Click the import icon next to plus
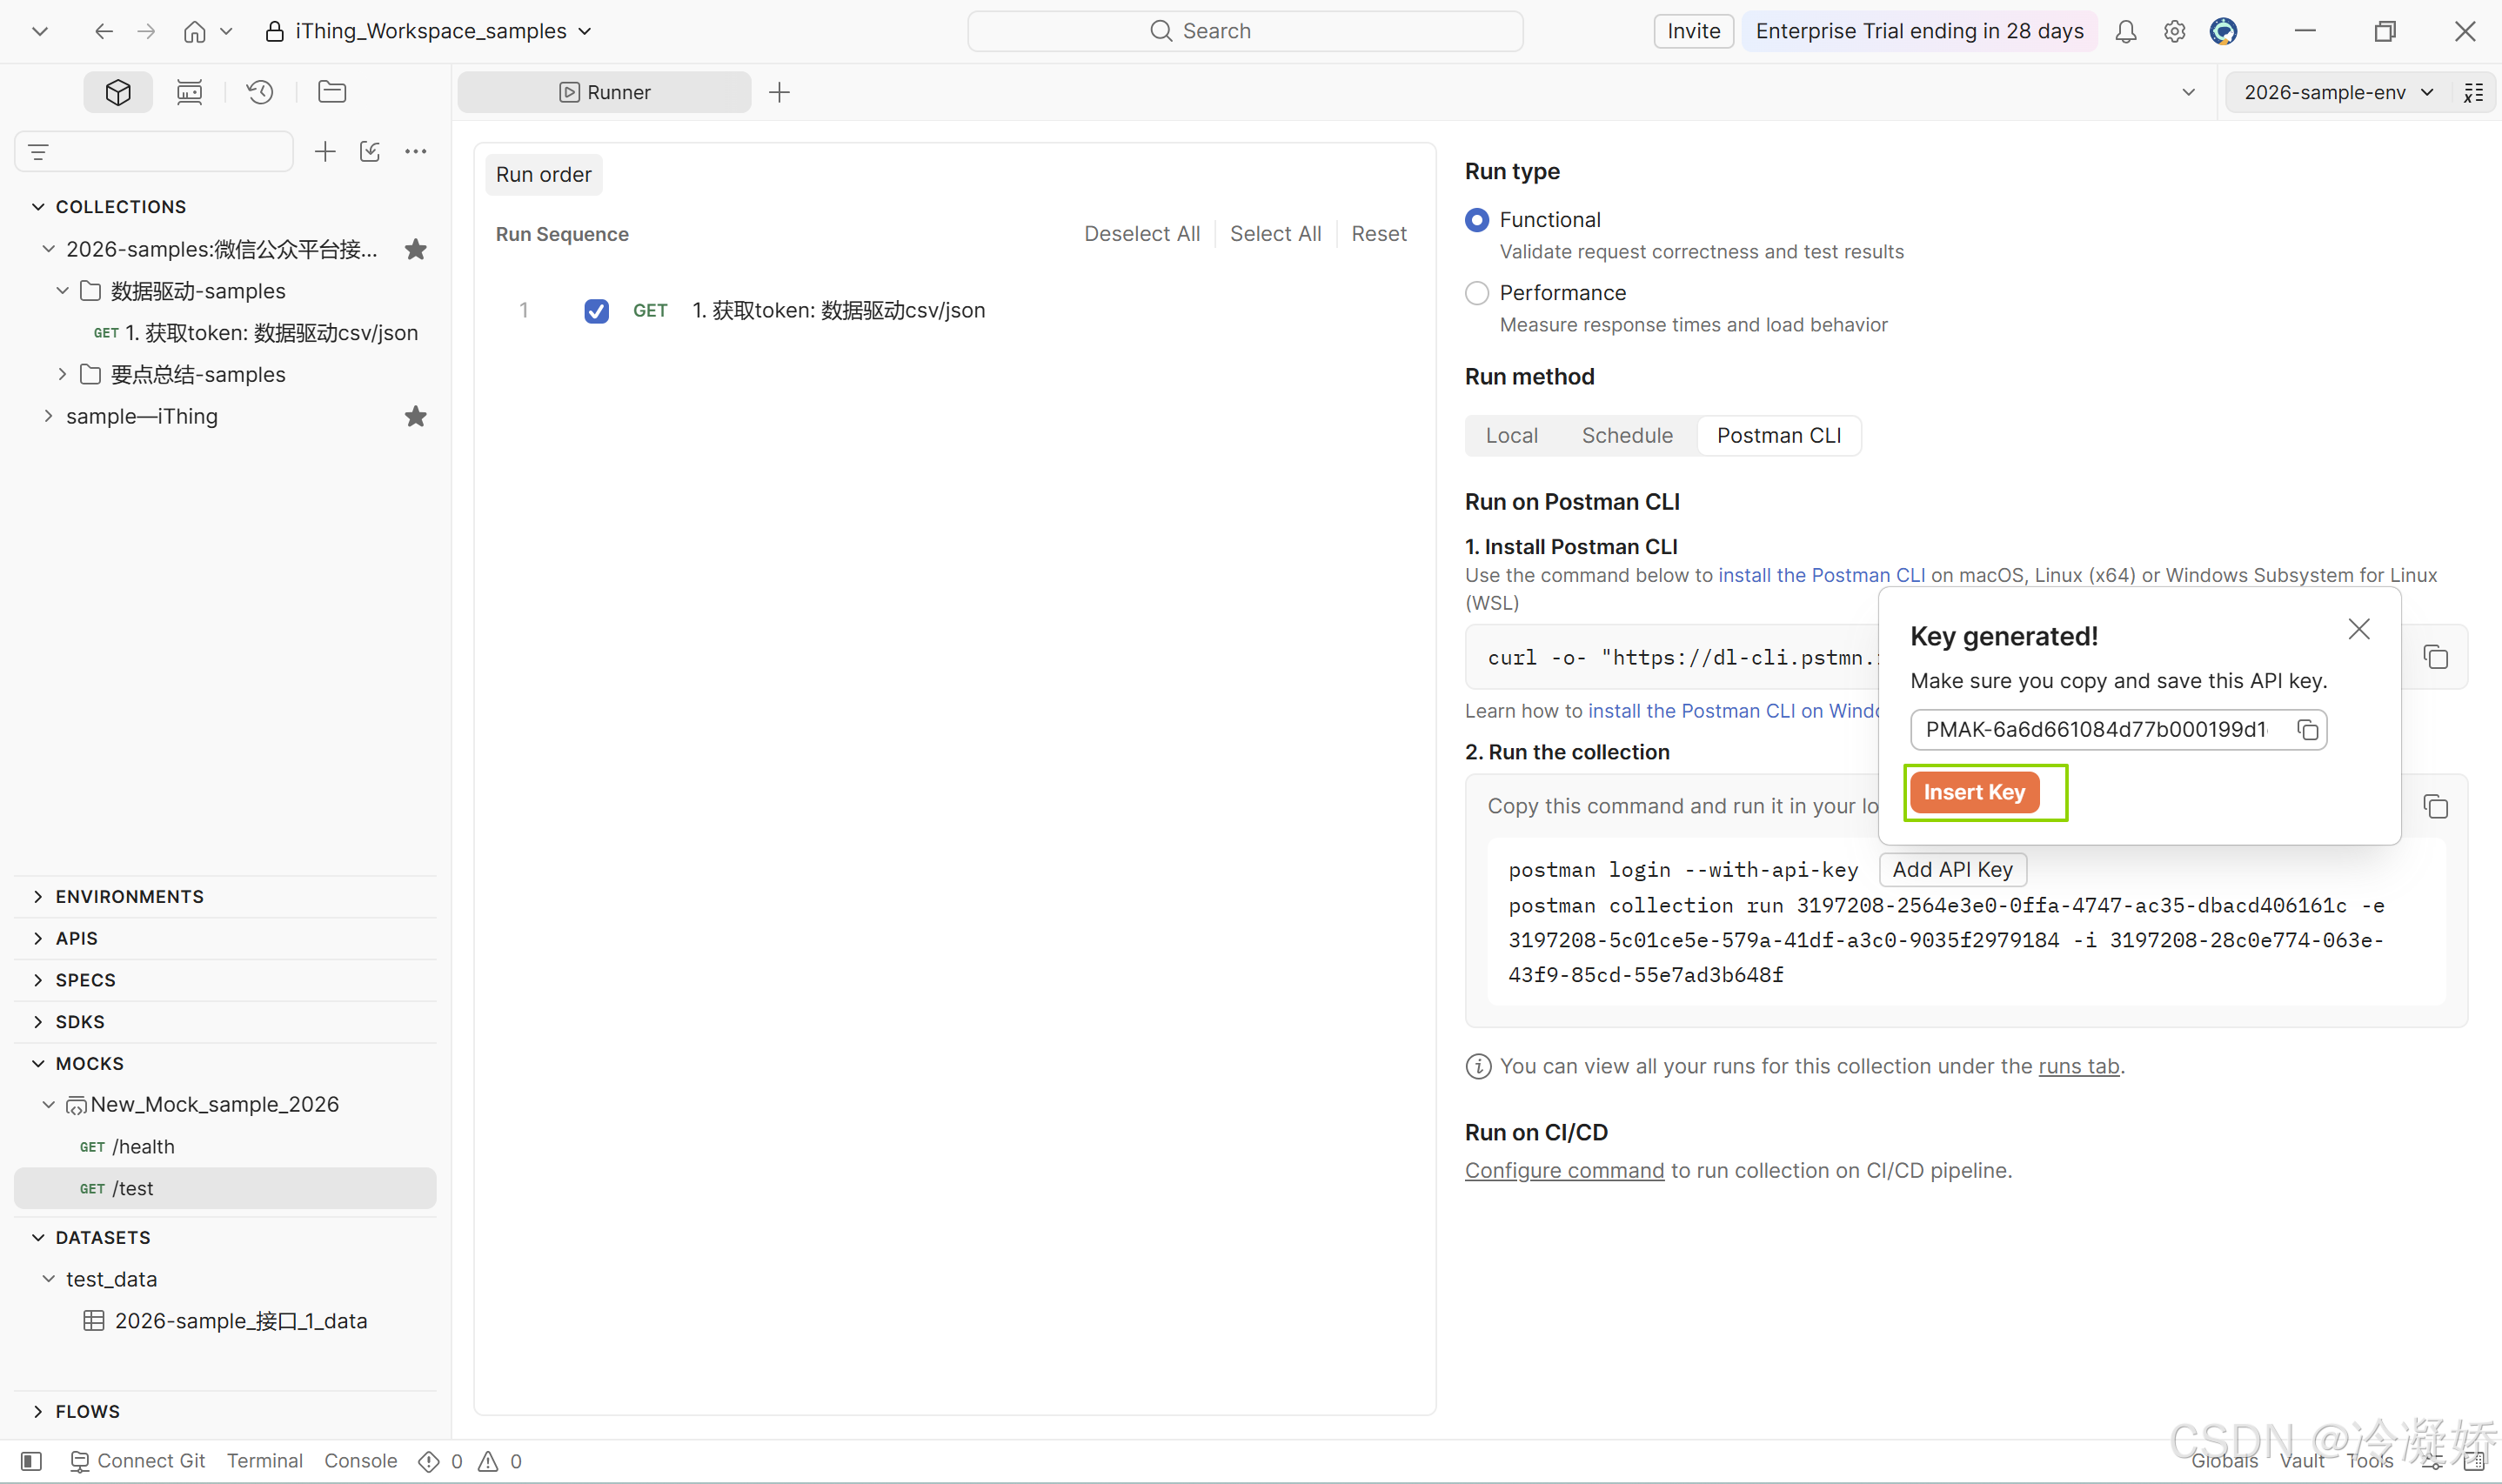Viewport: 2502px width, 1484px height. point(370,152)
